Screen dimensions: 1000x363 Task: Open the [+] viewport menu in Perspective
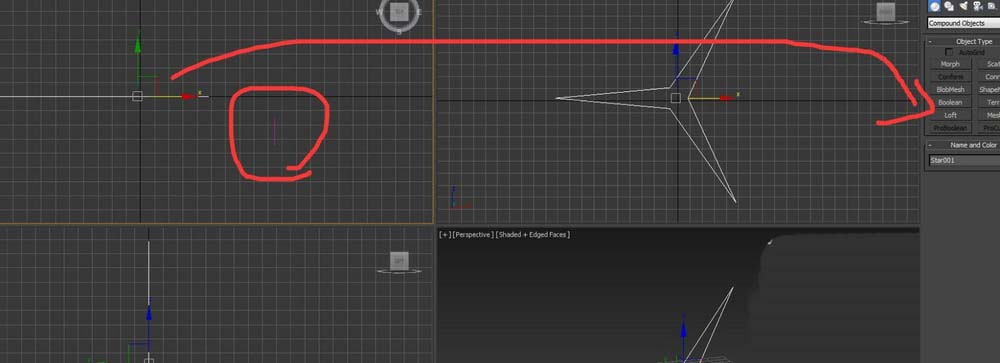pos(445,235)
